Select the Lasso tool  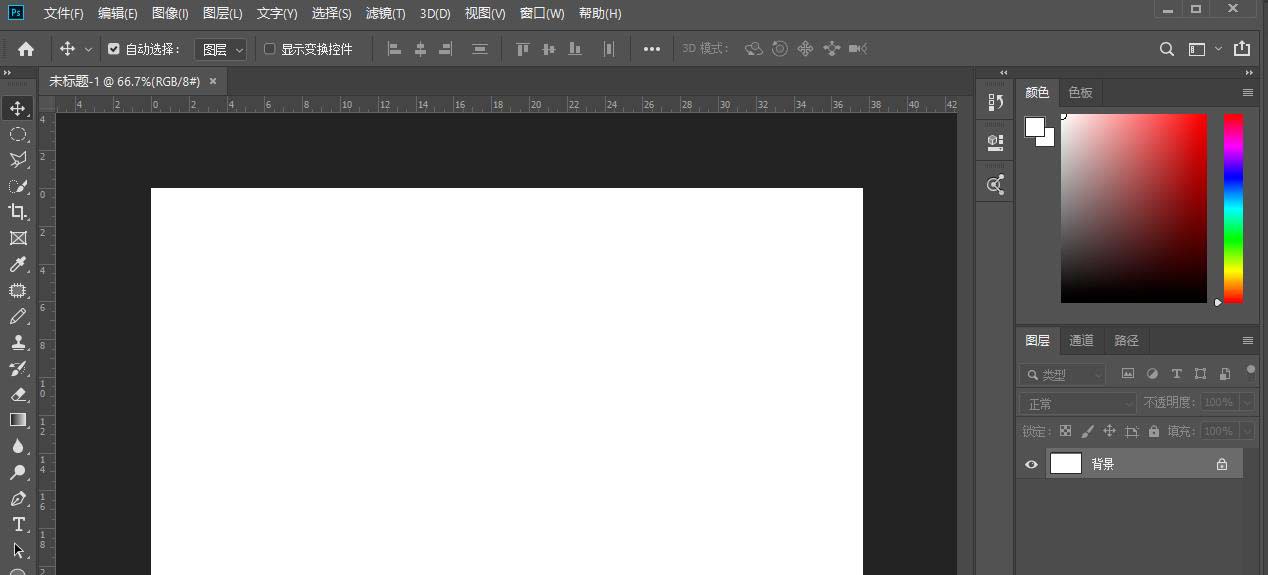pos(18,160)
